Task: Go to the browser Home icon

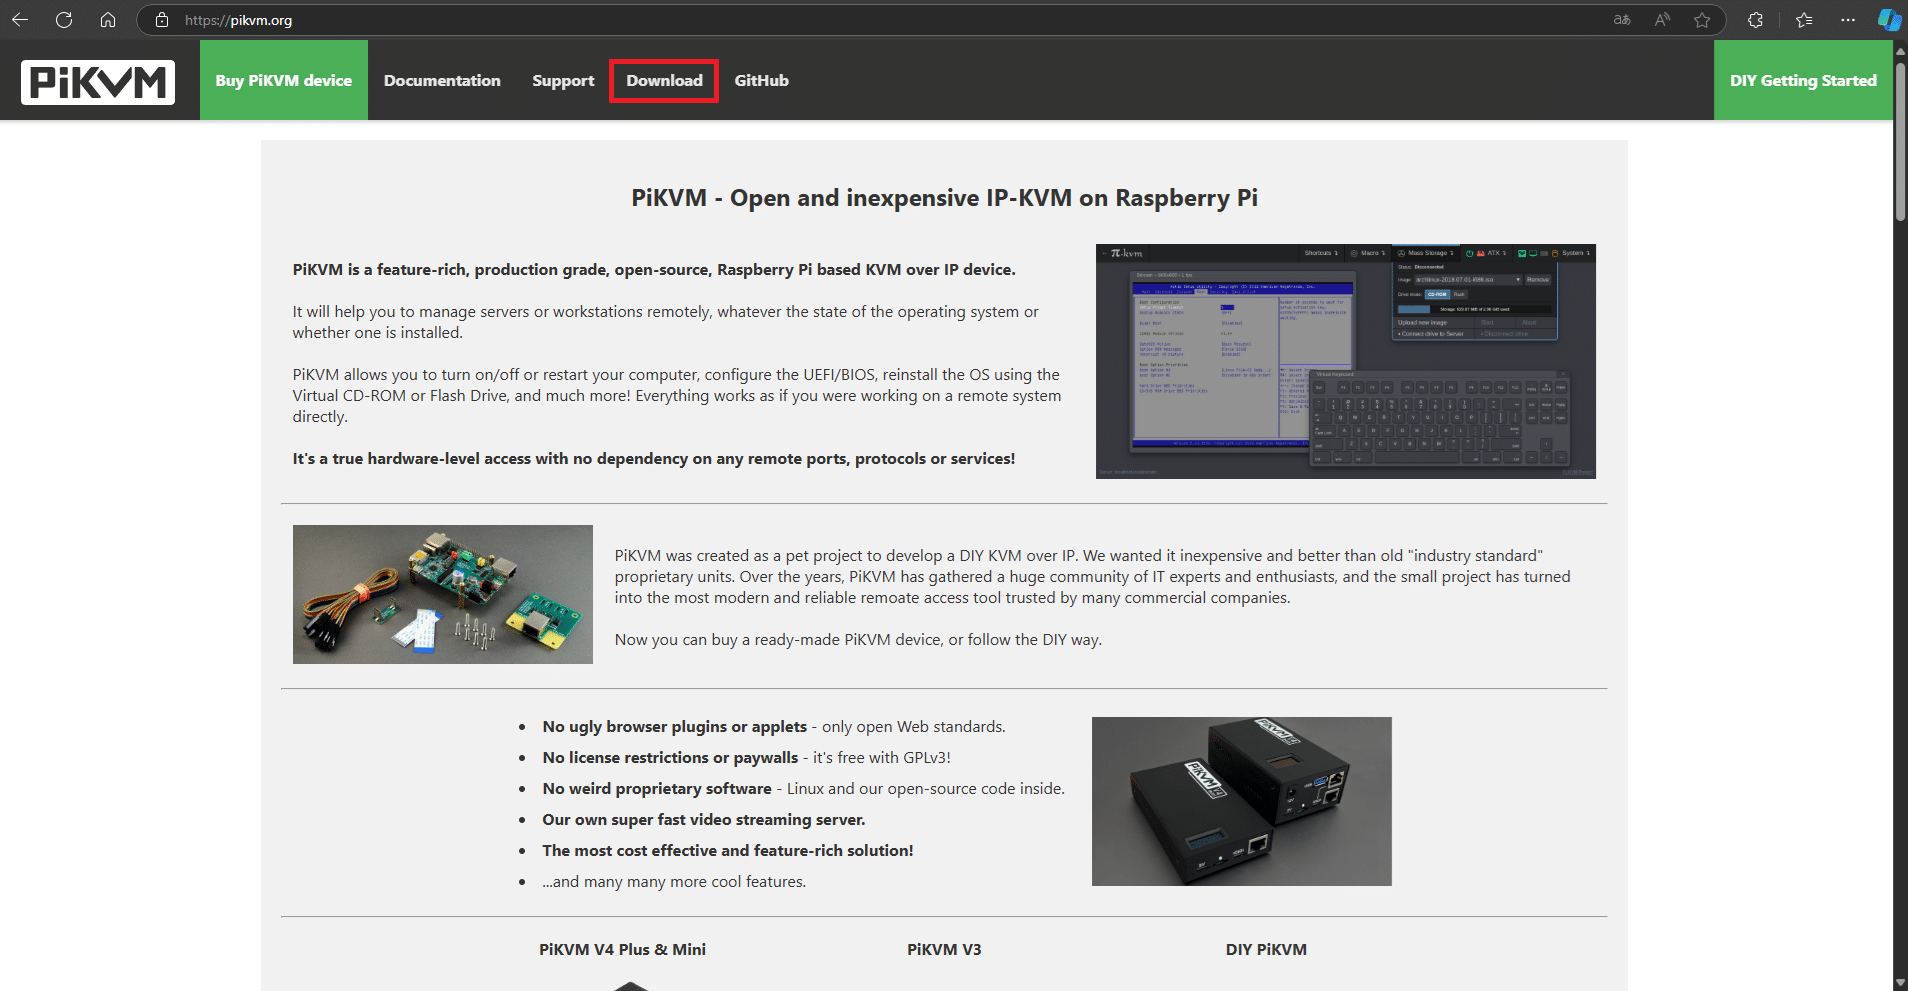Action: click(x=108, y=20)
